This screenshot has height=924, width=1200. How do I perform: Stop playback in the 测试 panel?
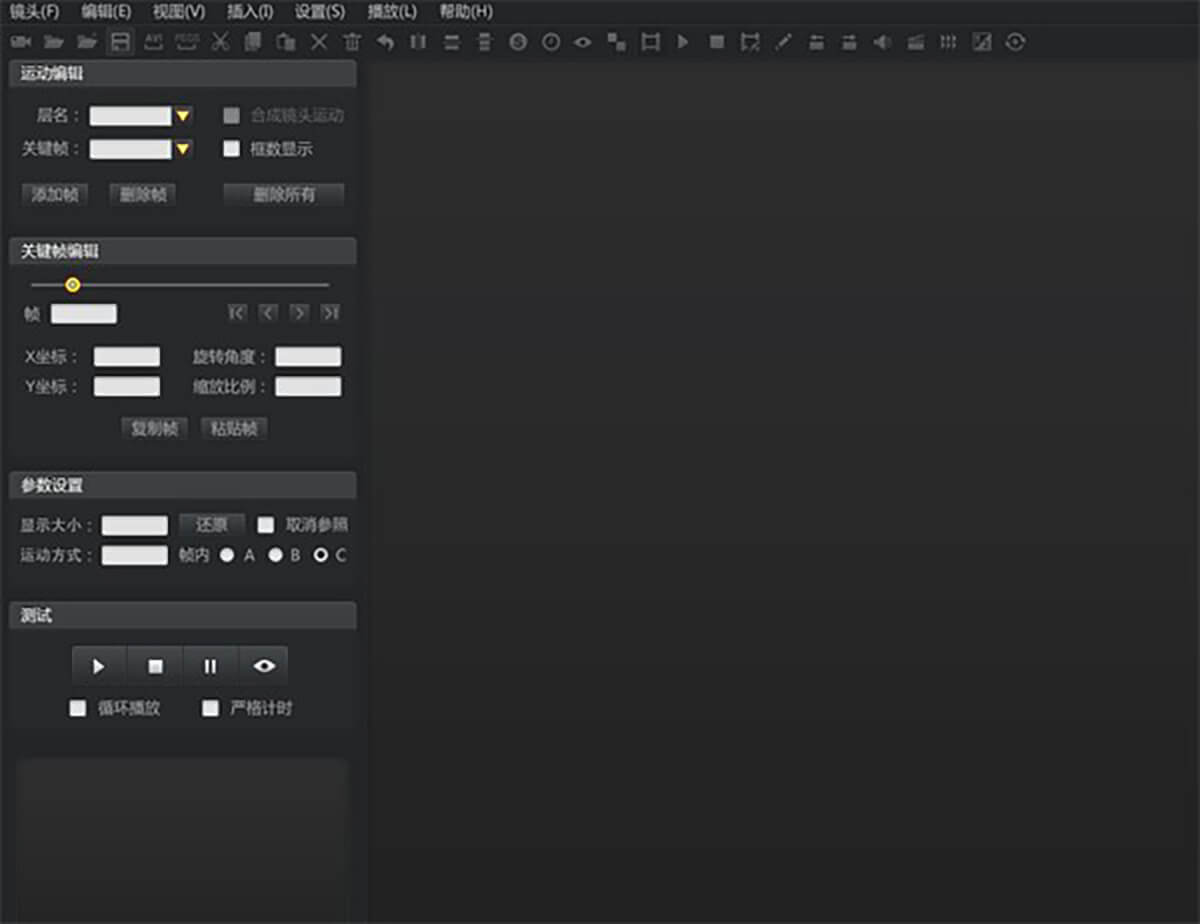point(155,666)
